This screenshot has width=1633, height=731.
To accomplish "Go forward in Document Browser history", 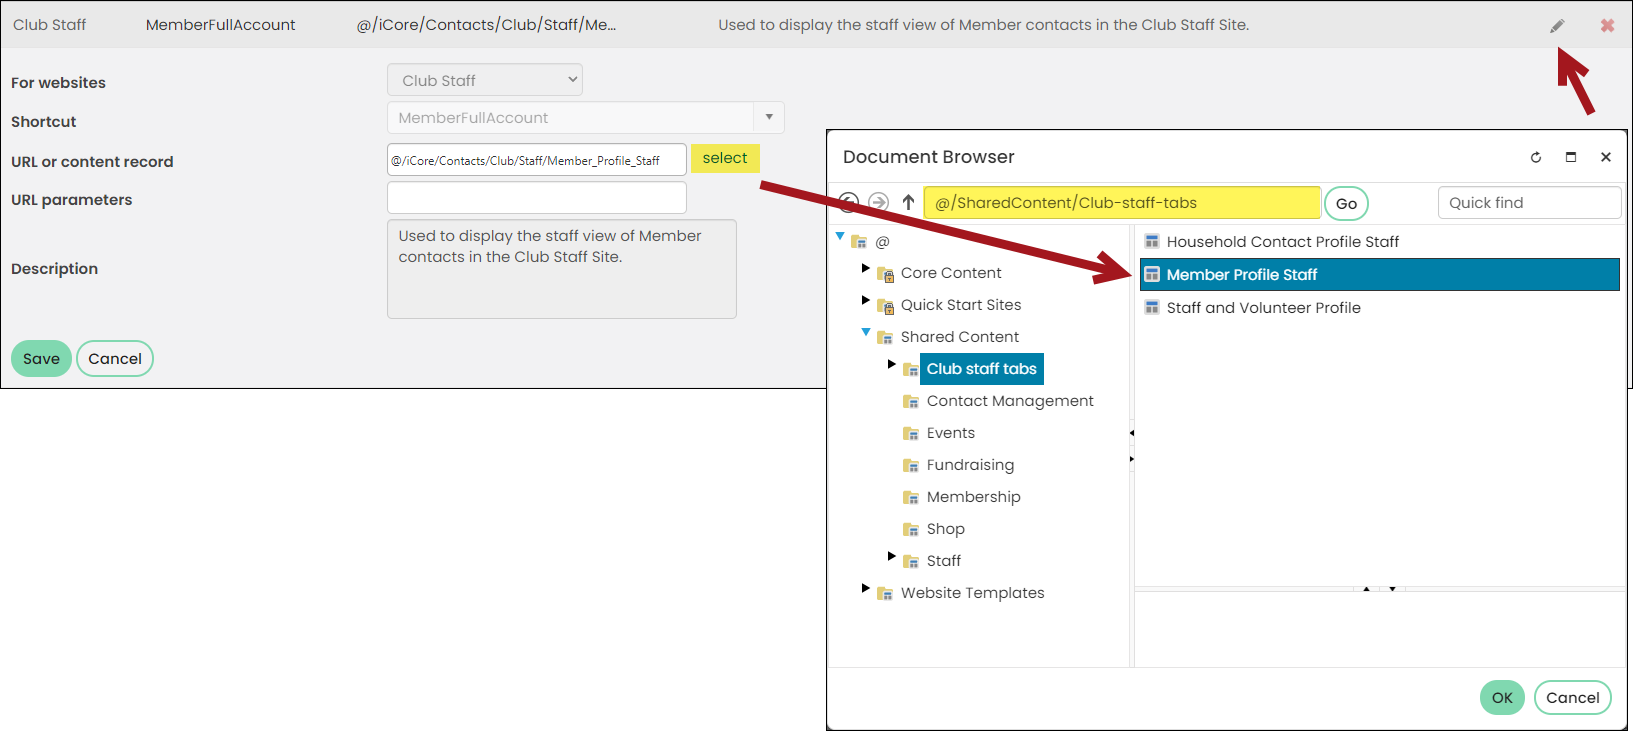I will click(x=878, y=202).
